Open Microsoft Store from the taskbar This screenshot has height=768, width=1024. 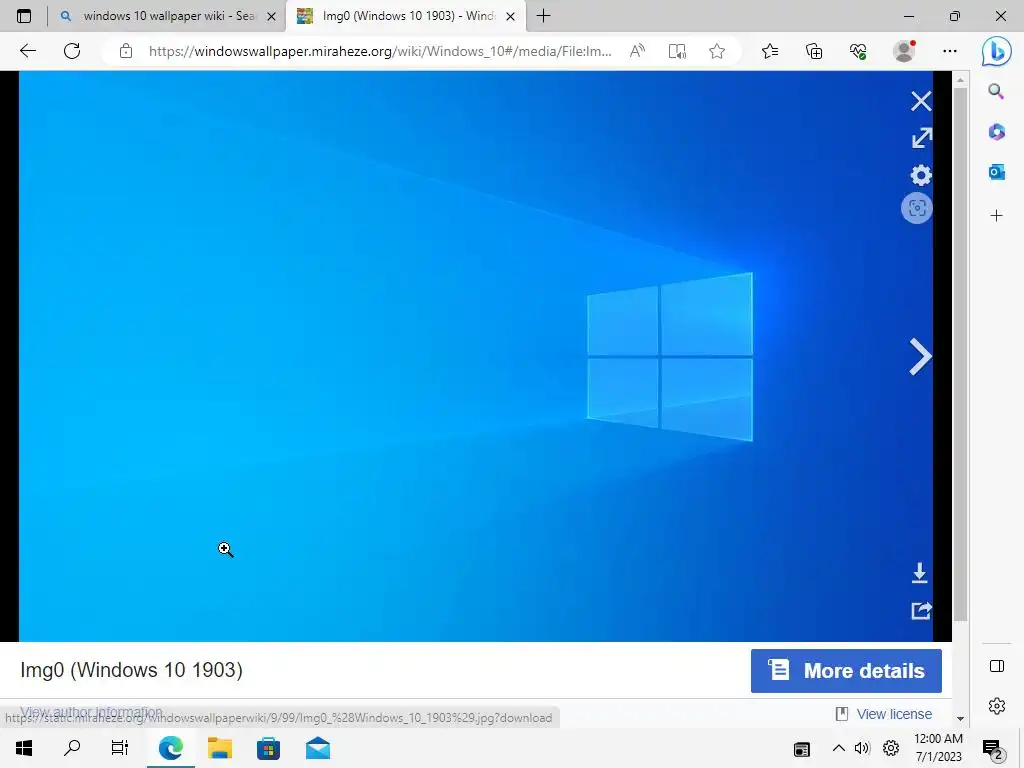pos(268,748)
